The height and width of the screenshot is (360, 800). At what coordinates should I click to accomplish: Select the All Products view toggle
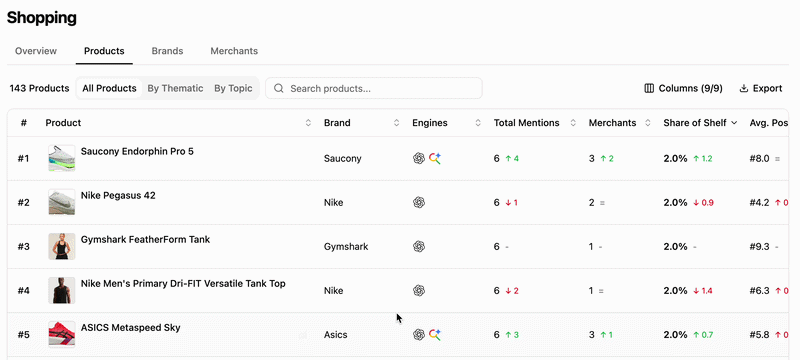[x=109, y=88]
